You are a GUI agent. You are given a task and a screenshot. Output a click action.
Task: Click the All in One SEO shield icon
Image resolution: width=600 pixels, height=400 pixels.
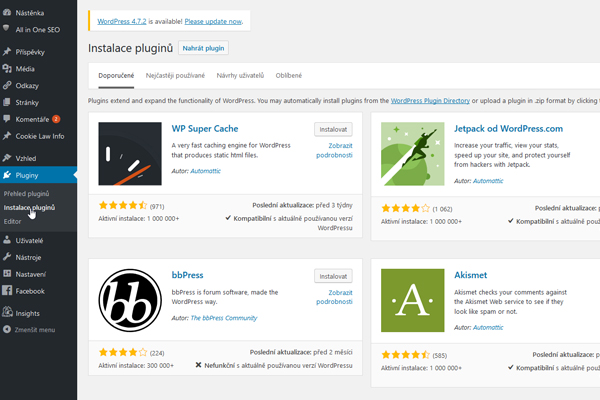[x=6, y=28]
